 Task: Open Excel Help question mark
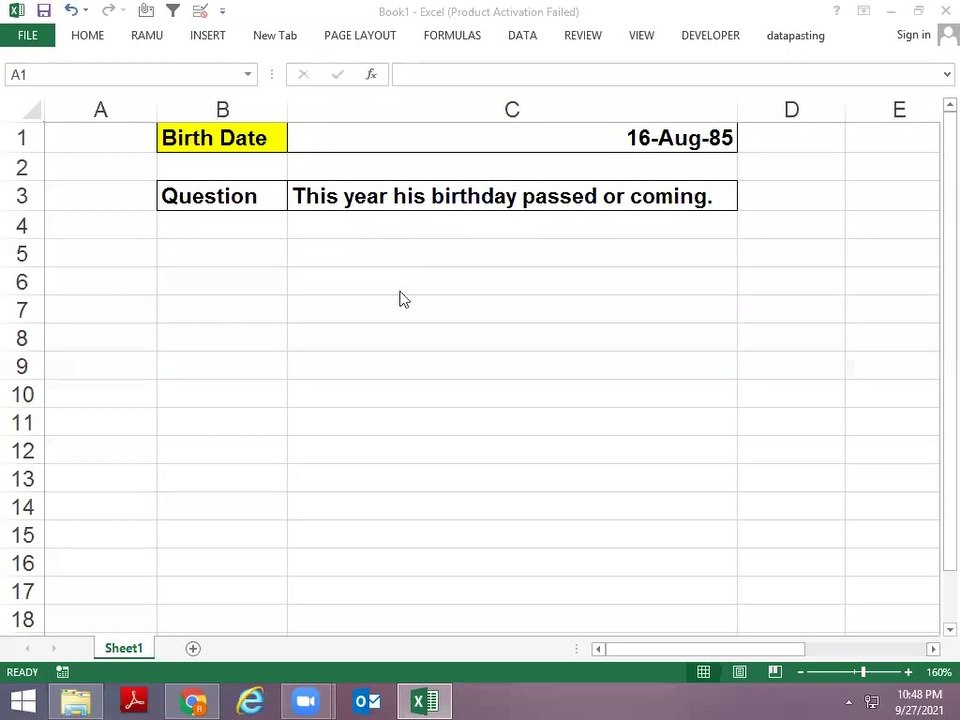tap(836, 10)
